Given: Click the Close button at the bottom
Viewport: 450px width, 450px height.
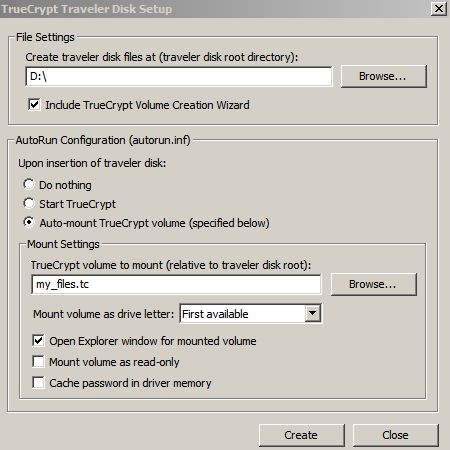Looking at the screenshot, I should pos(396,435).
